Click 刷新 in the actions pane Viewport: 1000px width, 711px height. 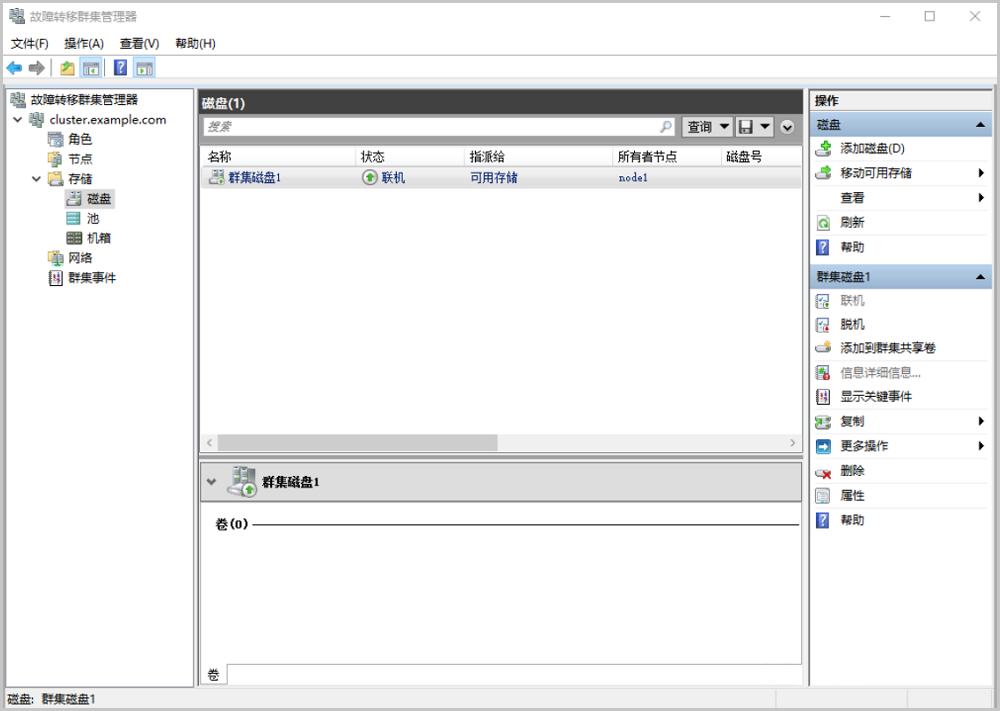tap(852, 223)
